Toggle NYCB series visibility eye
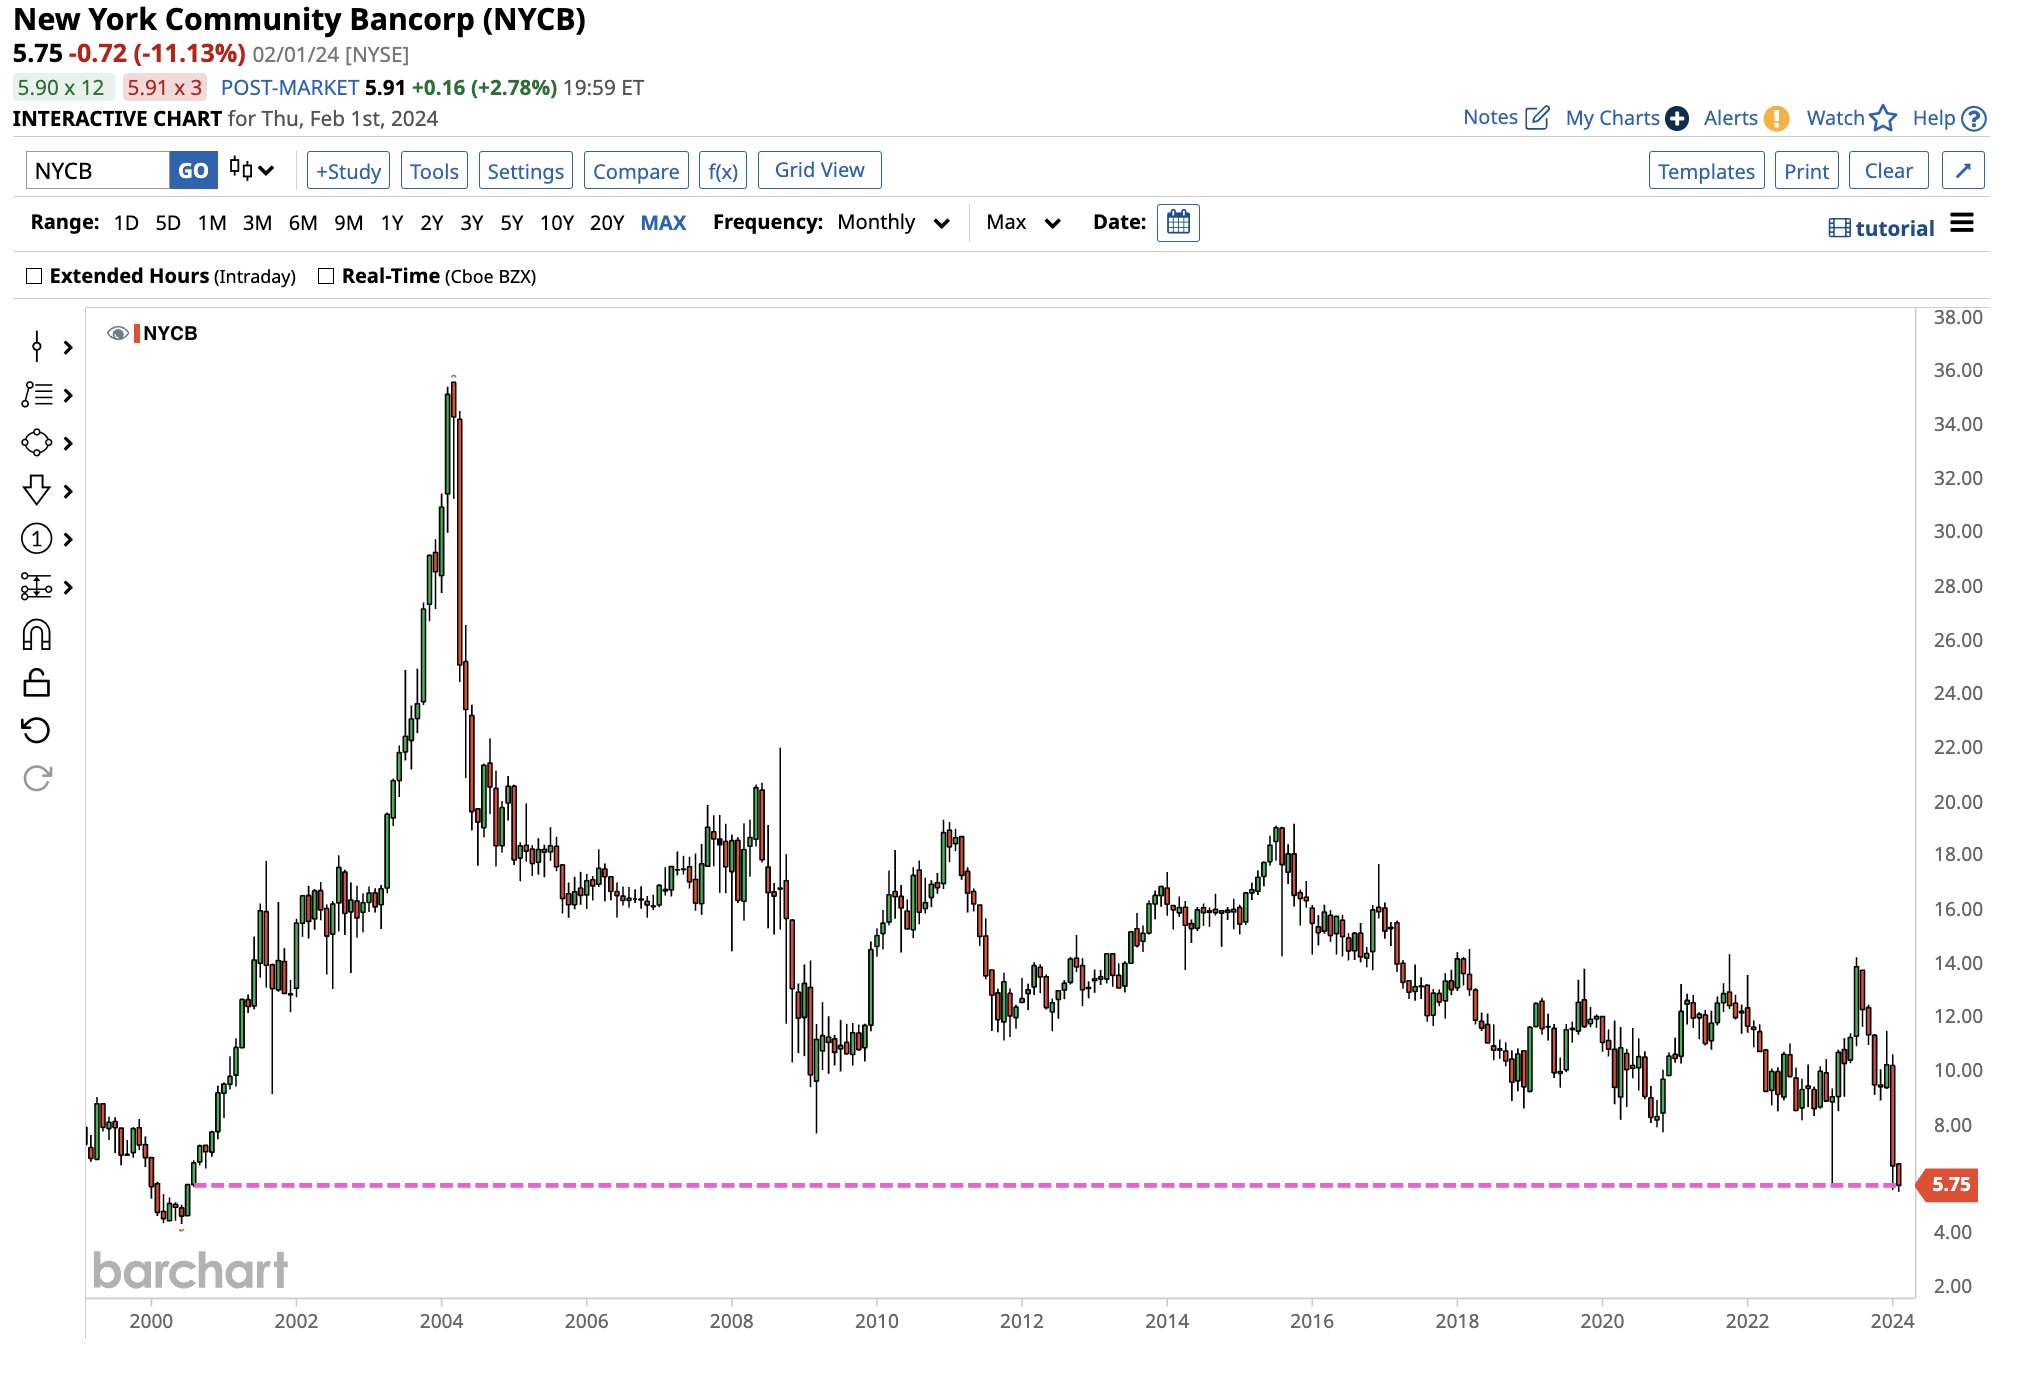This screenshot has height=1386, width=2018. (x=117, y=333)
